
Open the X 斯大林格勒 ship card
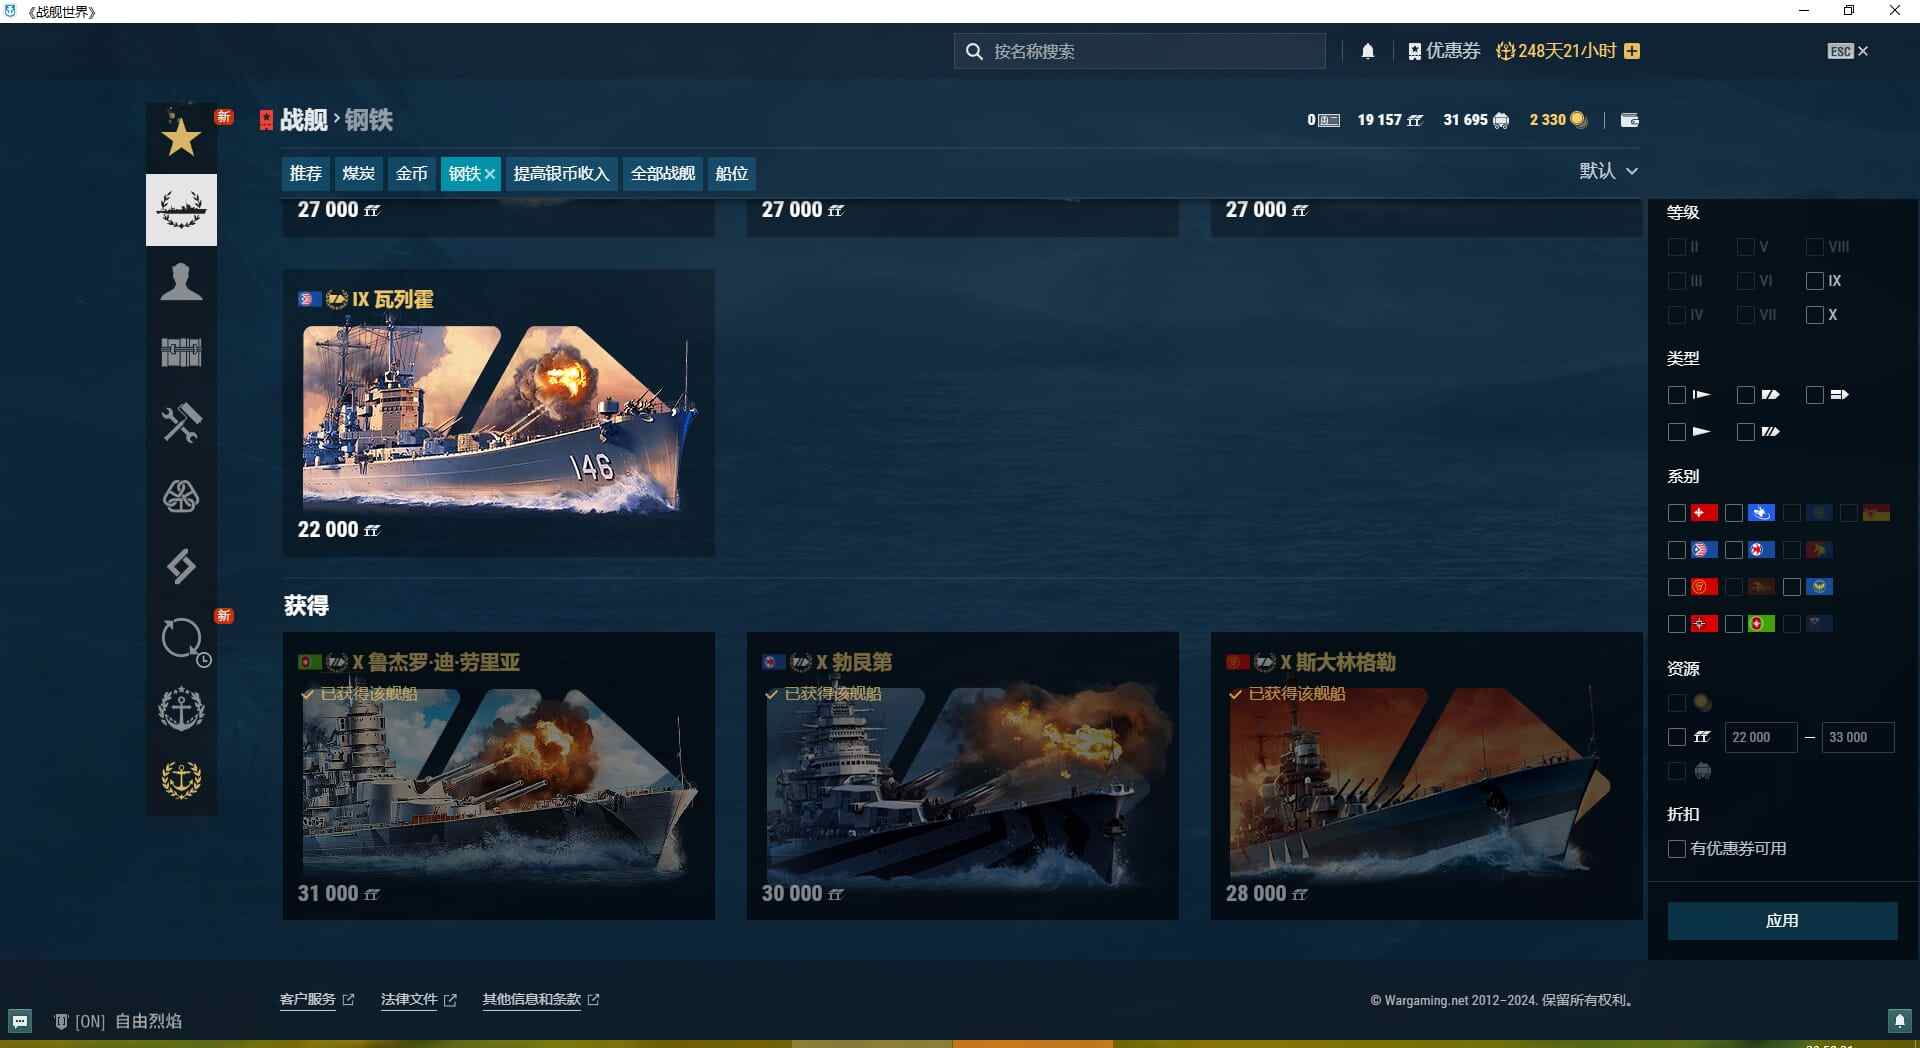tap(1426, 775)
